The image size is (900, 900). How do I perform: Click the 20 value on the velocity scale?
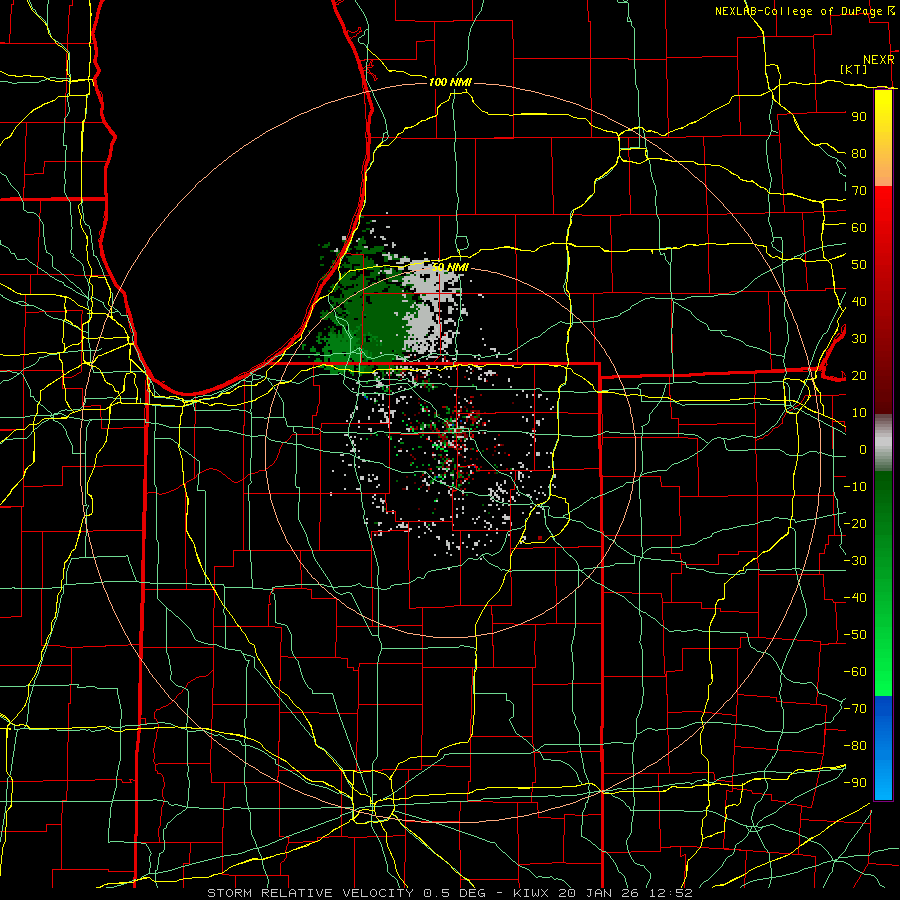(x=859, y=375)
